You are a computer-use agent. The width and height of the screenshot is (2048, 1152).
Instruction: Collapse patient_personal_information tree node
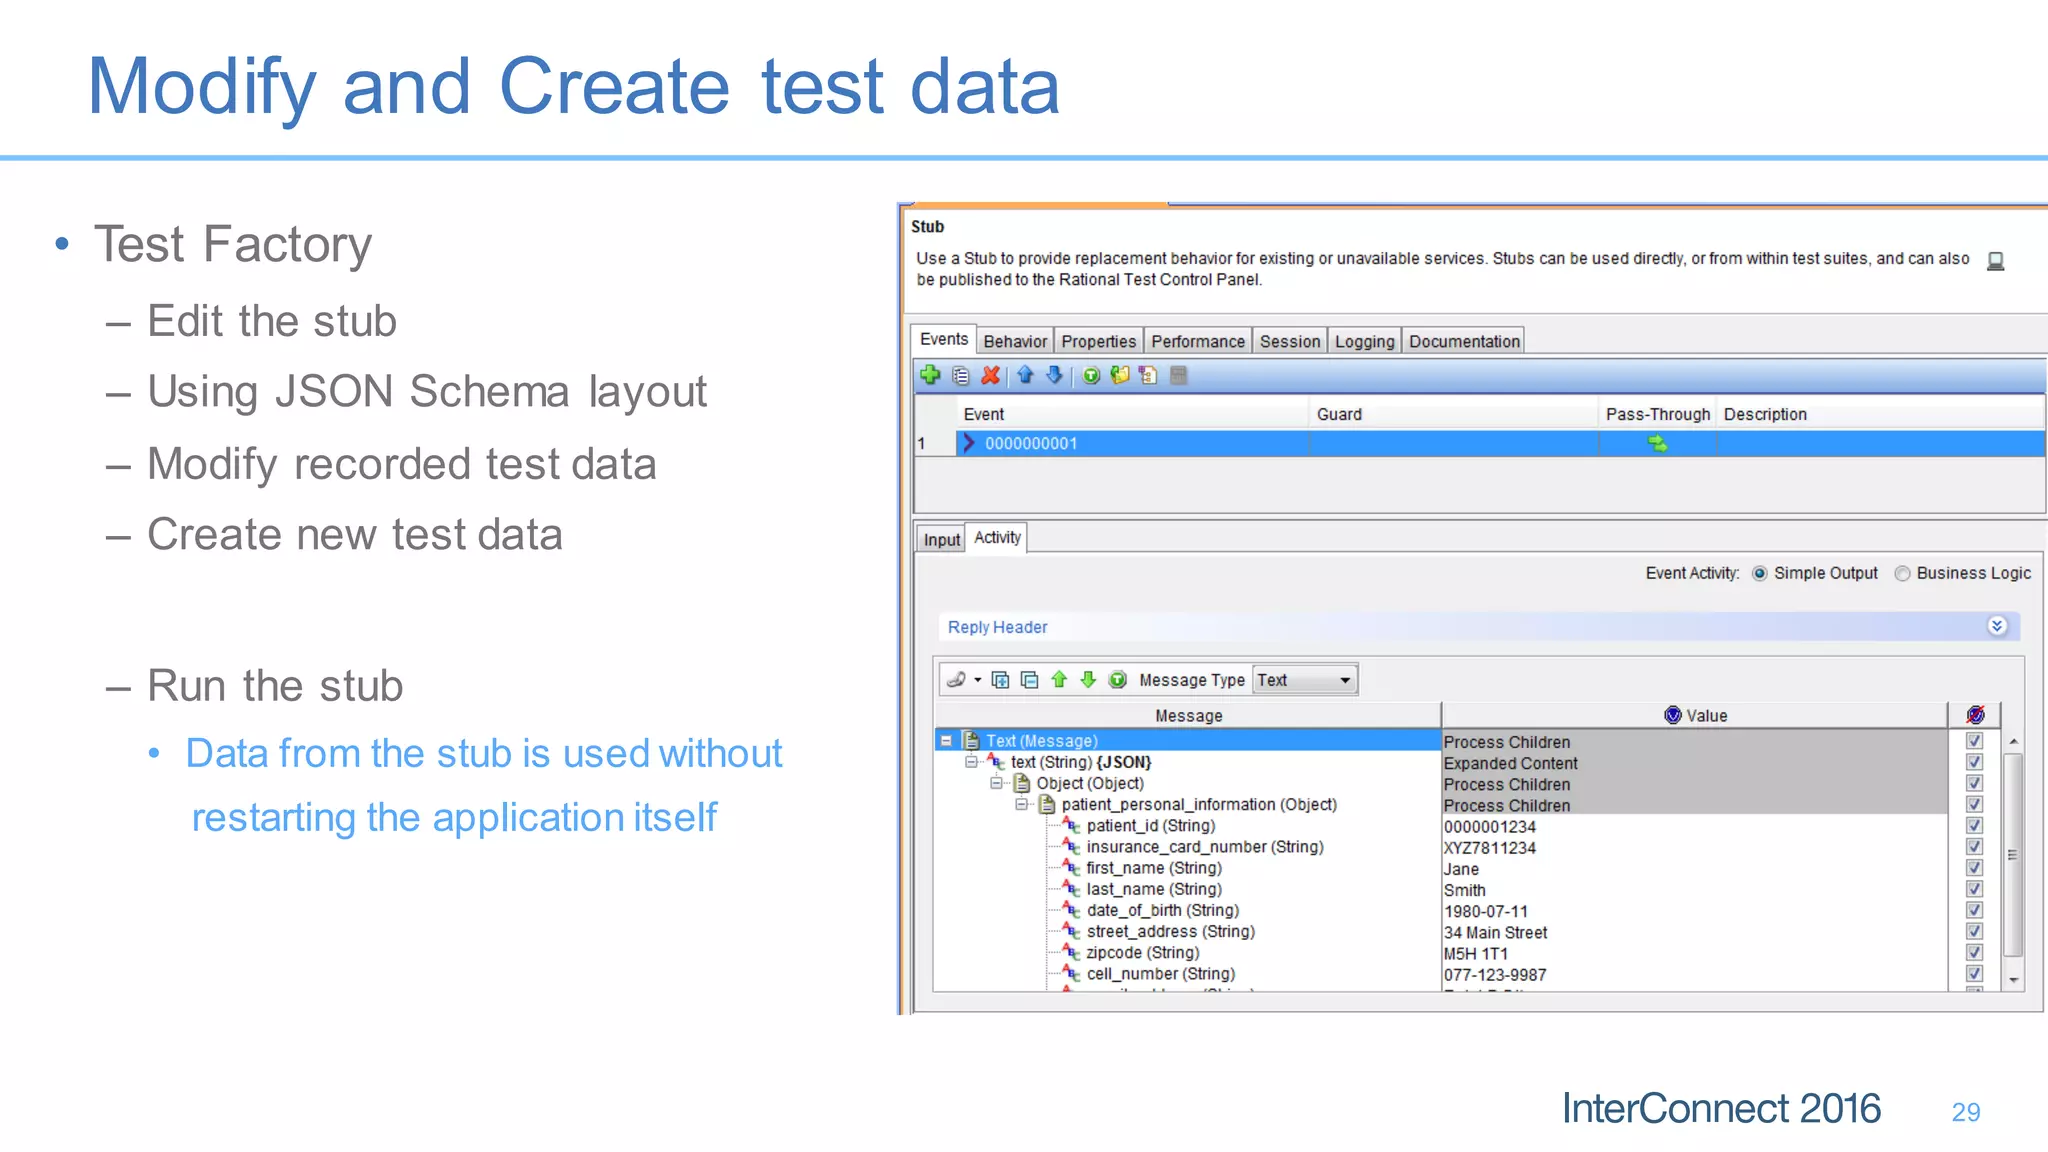pyautogui.click(x=1021, y=804)
